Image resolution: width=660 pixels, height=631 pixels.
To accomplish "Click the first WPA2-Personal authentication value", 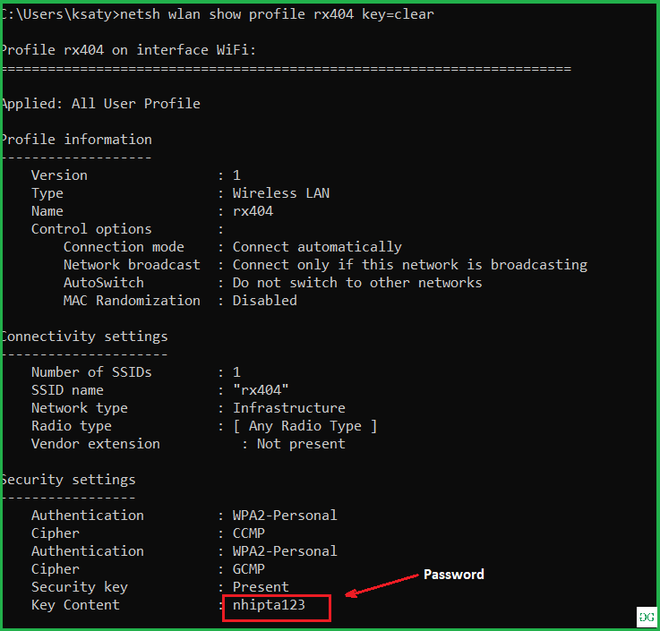I will click(285, 516).
